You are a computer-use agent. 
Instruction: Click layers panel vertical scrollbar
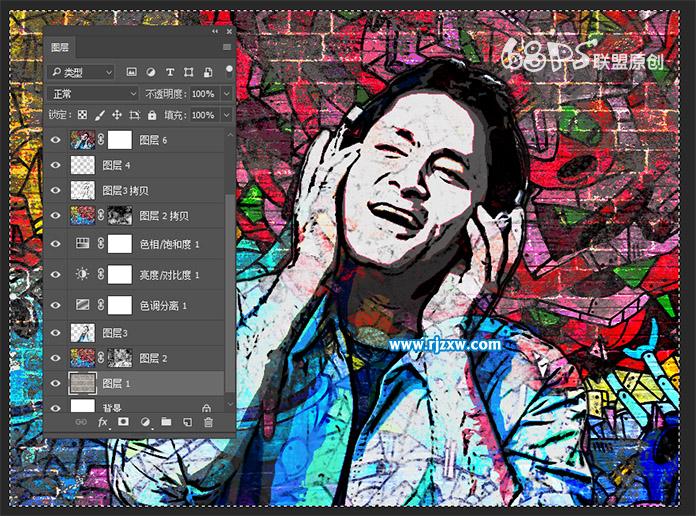(229, 293)
